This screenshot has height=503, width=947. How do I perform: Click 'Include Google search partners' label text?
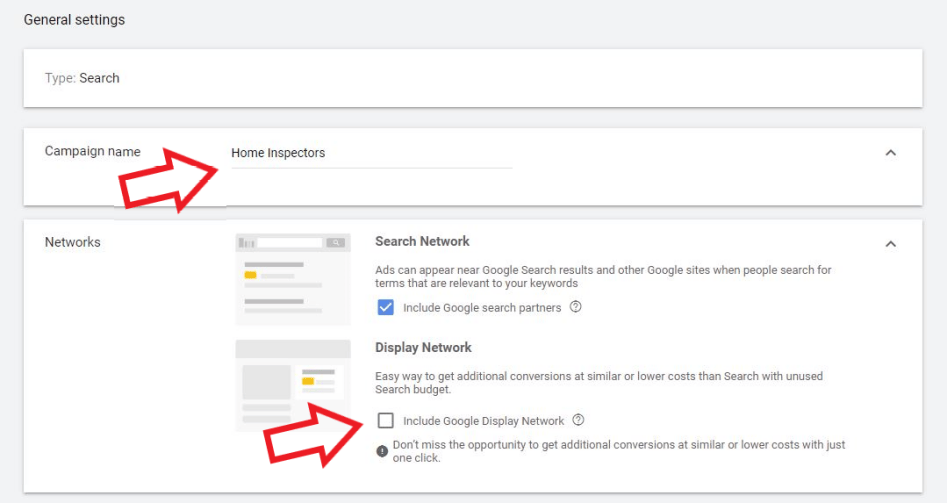[482, 308]
